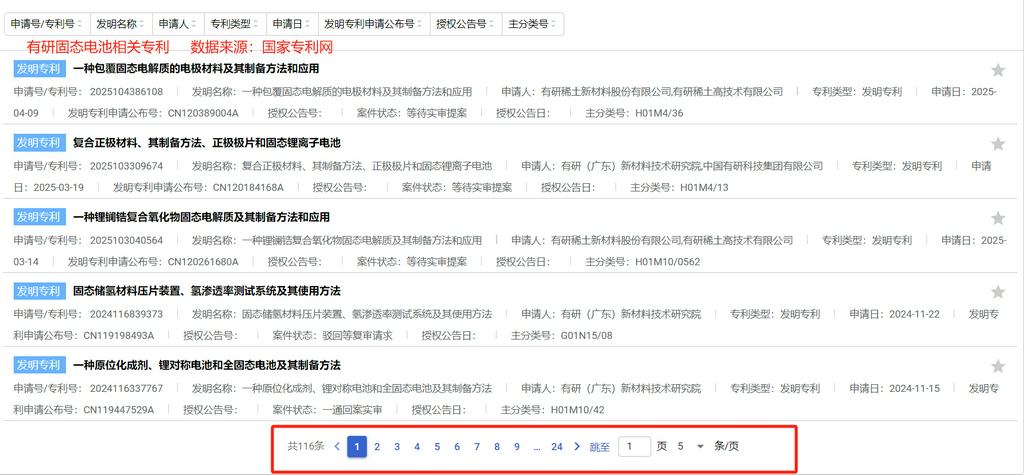This screenshot has height=475, width=1024.
Task: Click application number 2025104386108
Action: click(x=127, y=91)
